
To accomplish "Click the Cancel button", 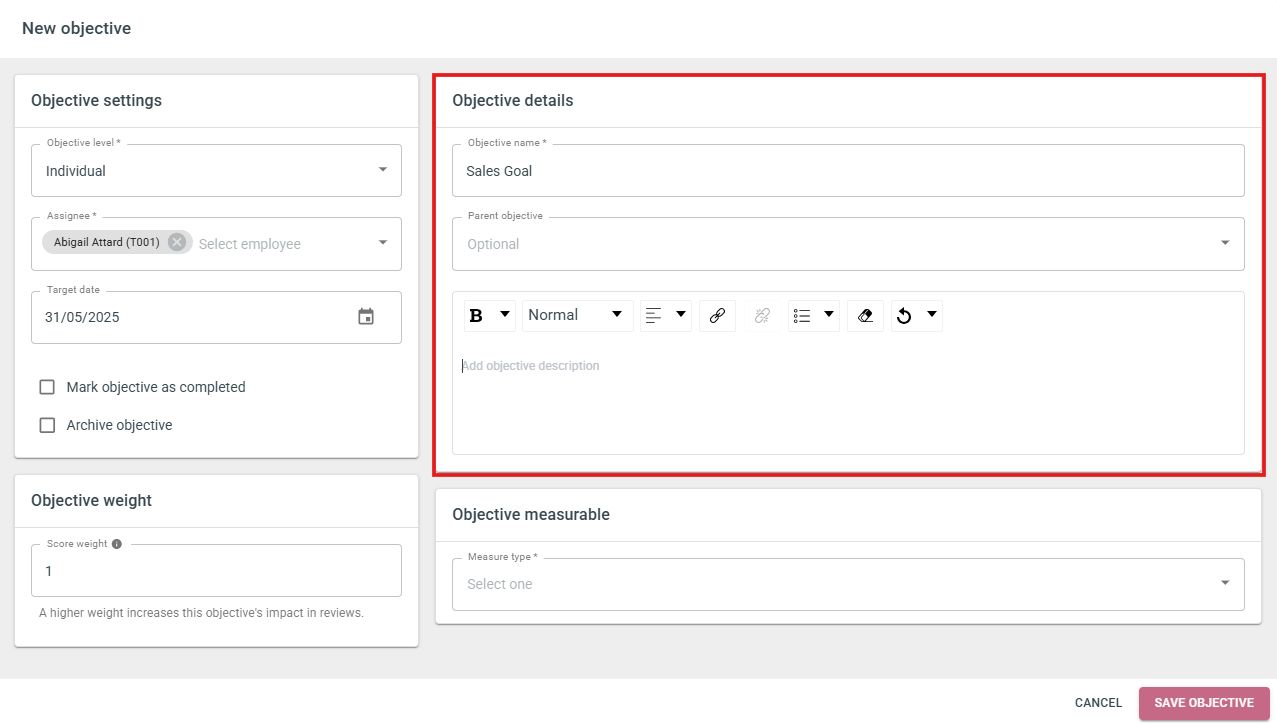I will [1099, 703].
